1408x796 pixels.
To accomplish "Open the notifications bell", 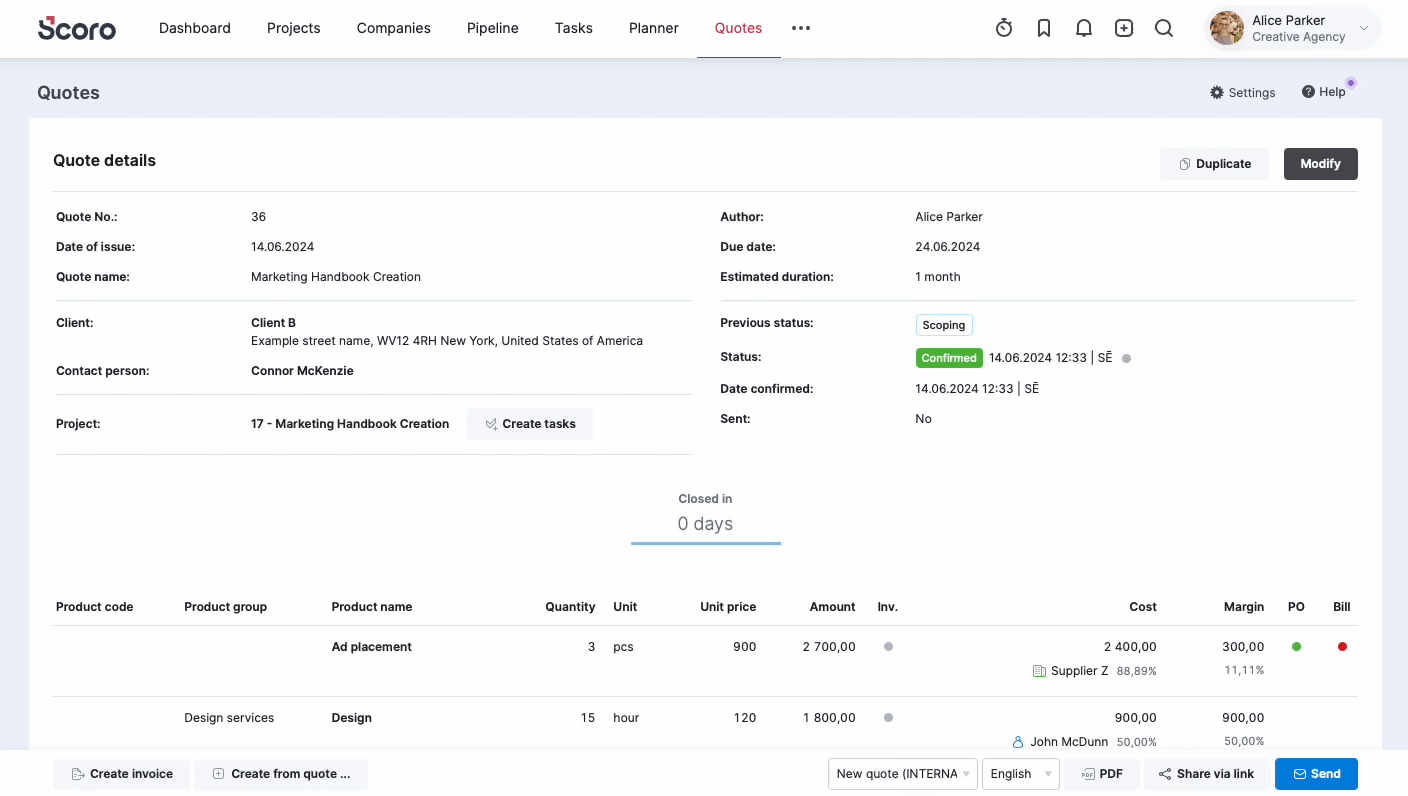I will coord(1084,28).
